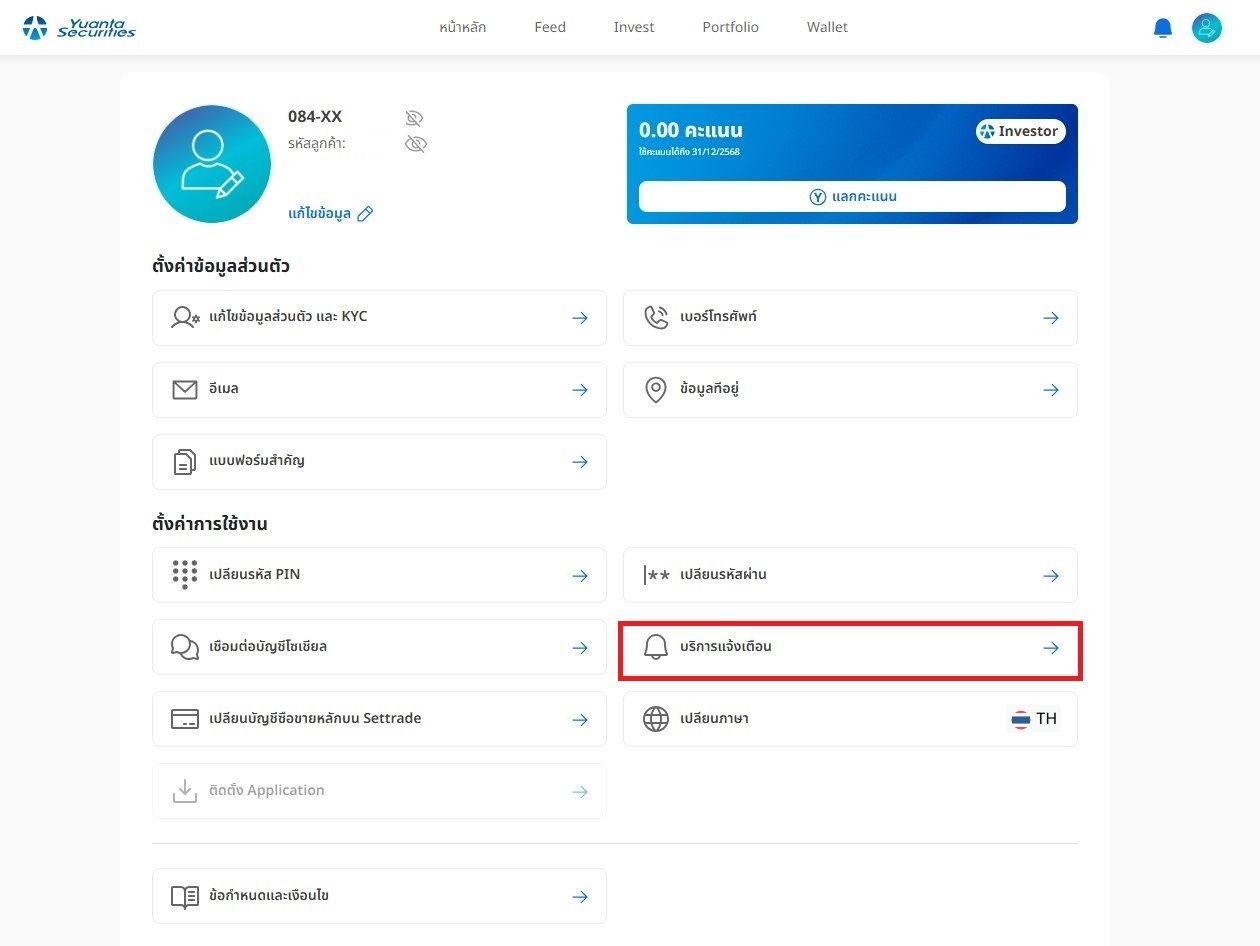Screen dimensions: 1260x946
Task: Click the chat bubbles icon เชื่อมต่อบัญชีโซเชียล
Action: point(185,647)
